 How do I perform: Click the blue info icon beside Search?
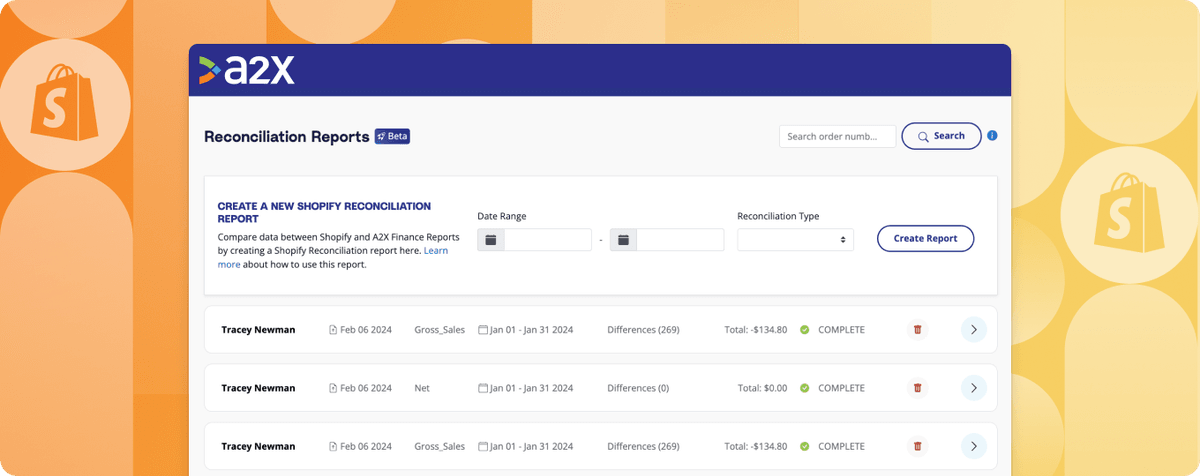pos(992,136)
